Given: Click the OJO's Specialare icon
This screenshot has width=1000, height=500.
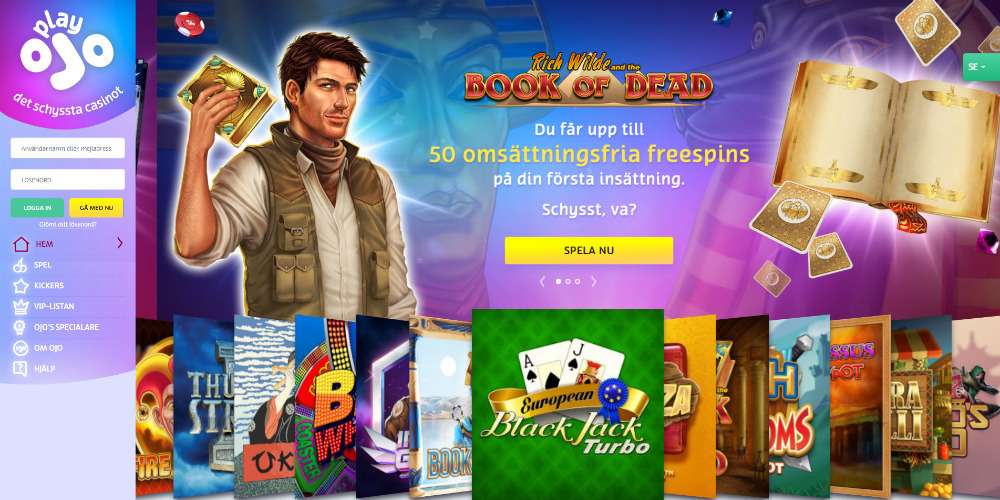Looking at the screenshot, I should [x=21, y=327].
